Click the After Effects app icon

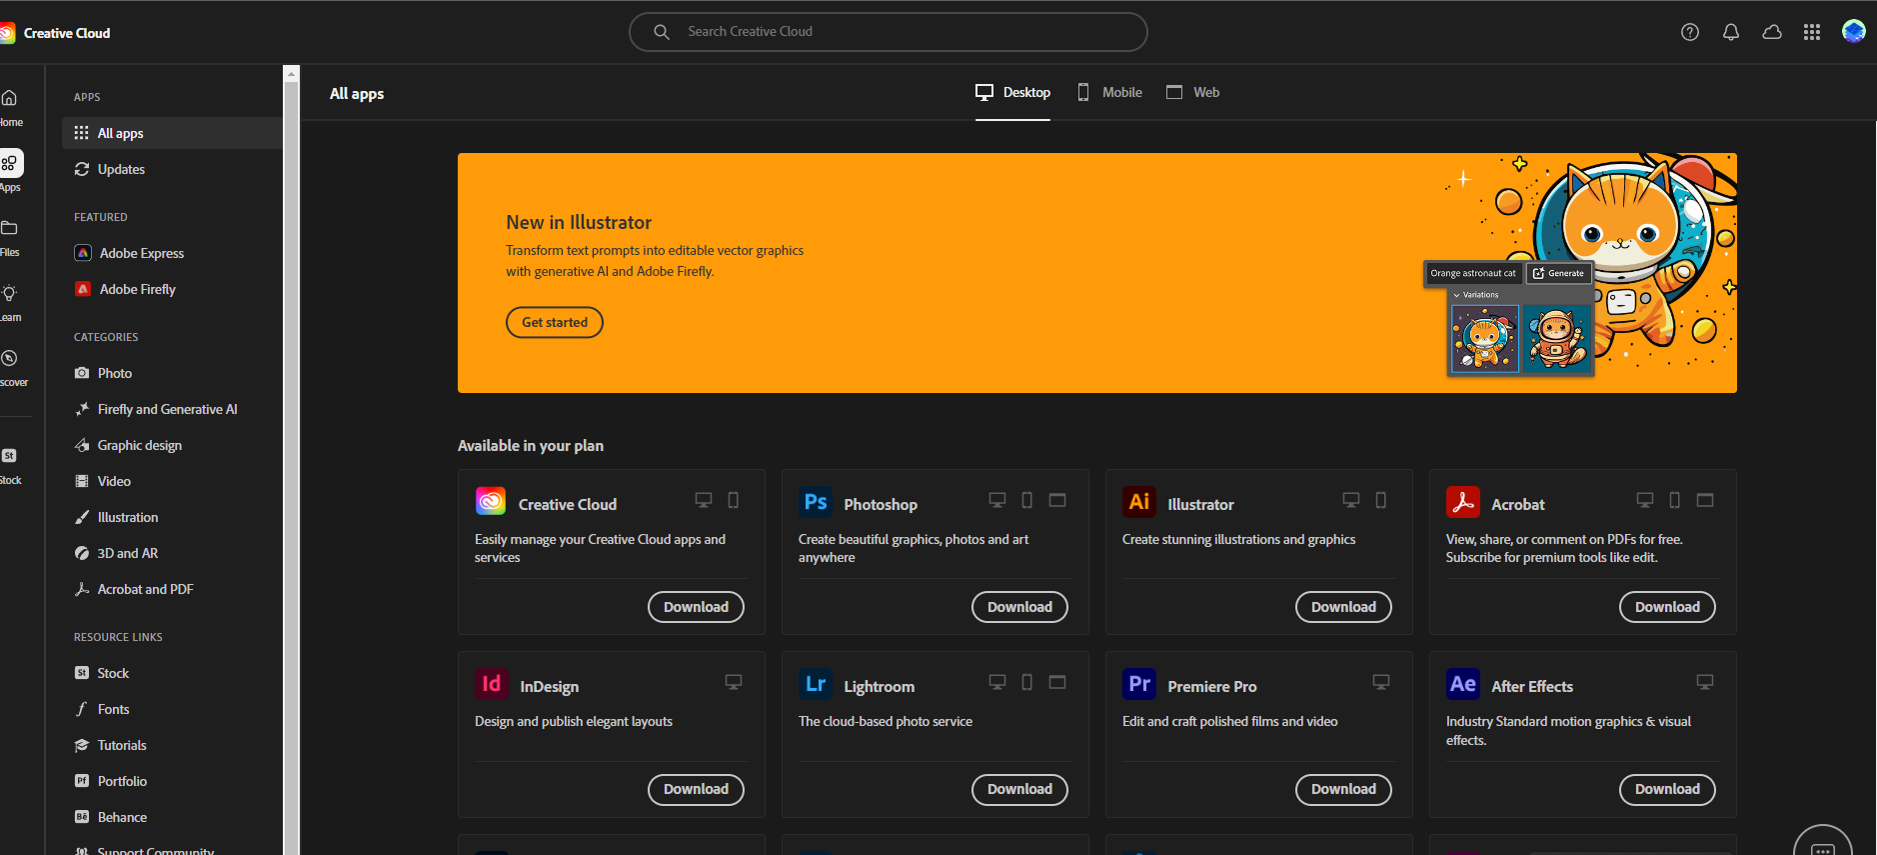coord(1463,684)
